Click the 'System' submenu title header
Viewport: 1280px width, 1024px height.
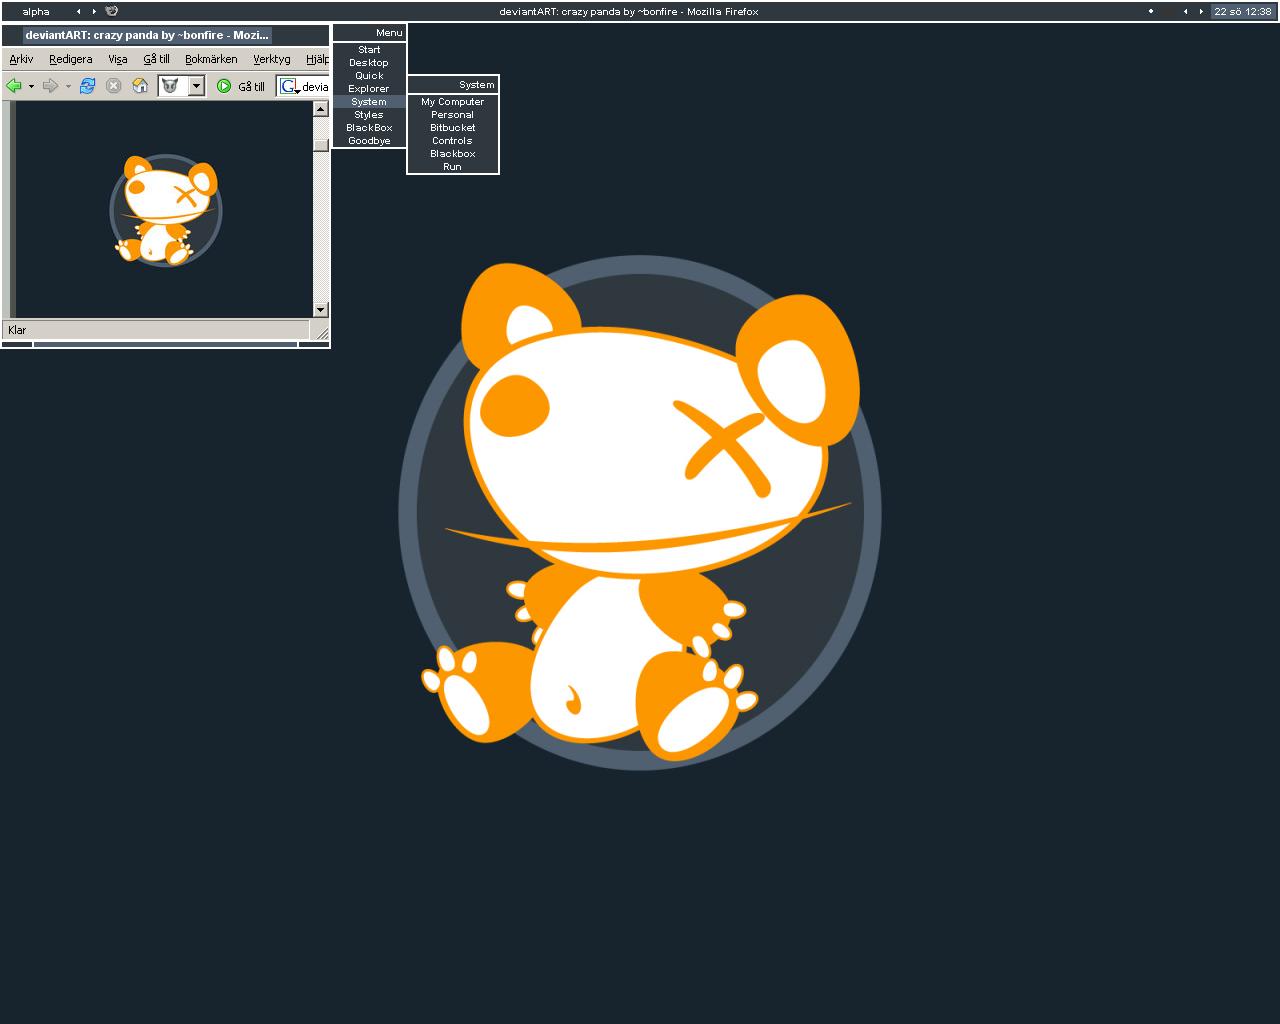click(x=453, y=85)
